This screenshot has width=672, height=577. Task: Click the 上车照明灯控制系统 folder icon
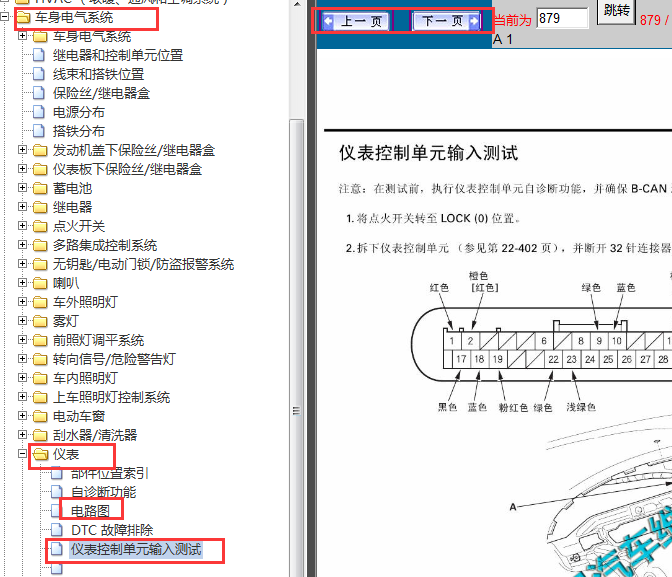coord(40,397)
